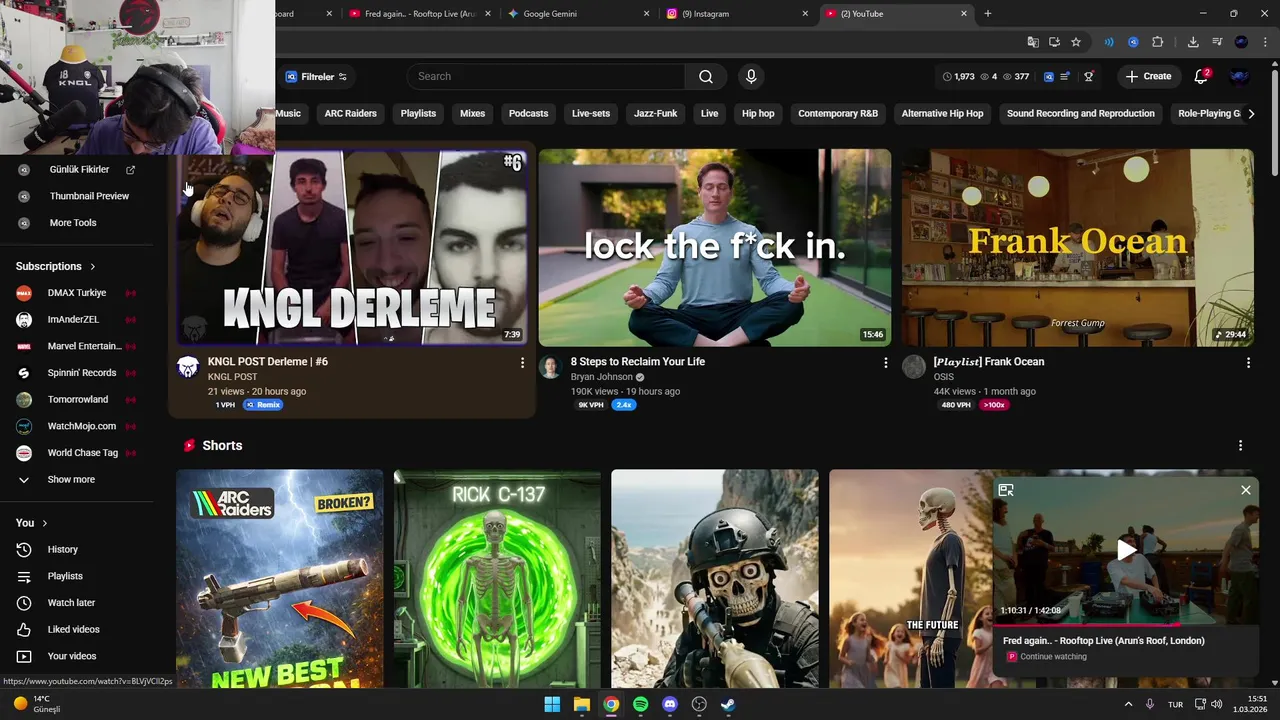Viewport: 1280px width, 720px height.
Task: Expand the Subscriptions section chevron
Action: [x=93, y=266]
